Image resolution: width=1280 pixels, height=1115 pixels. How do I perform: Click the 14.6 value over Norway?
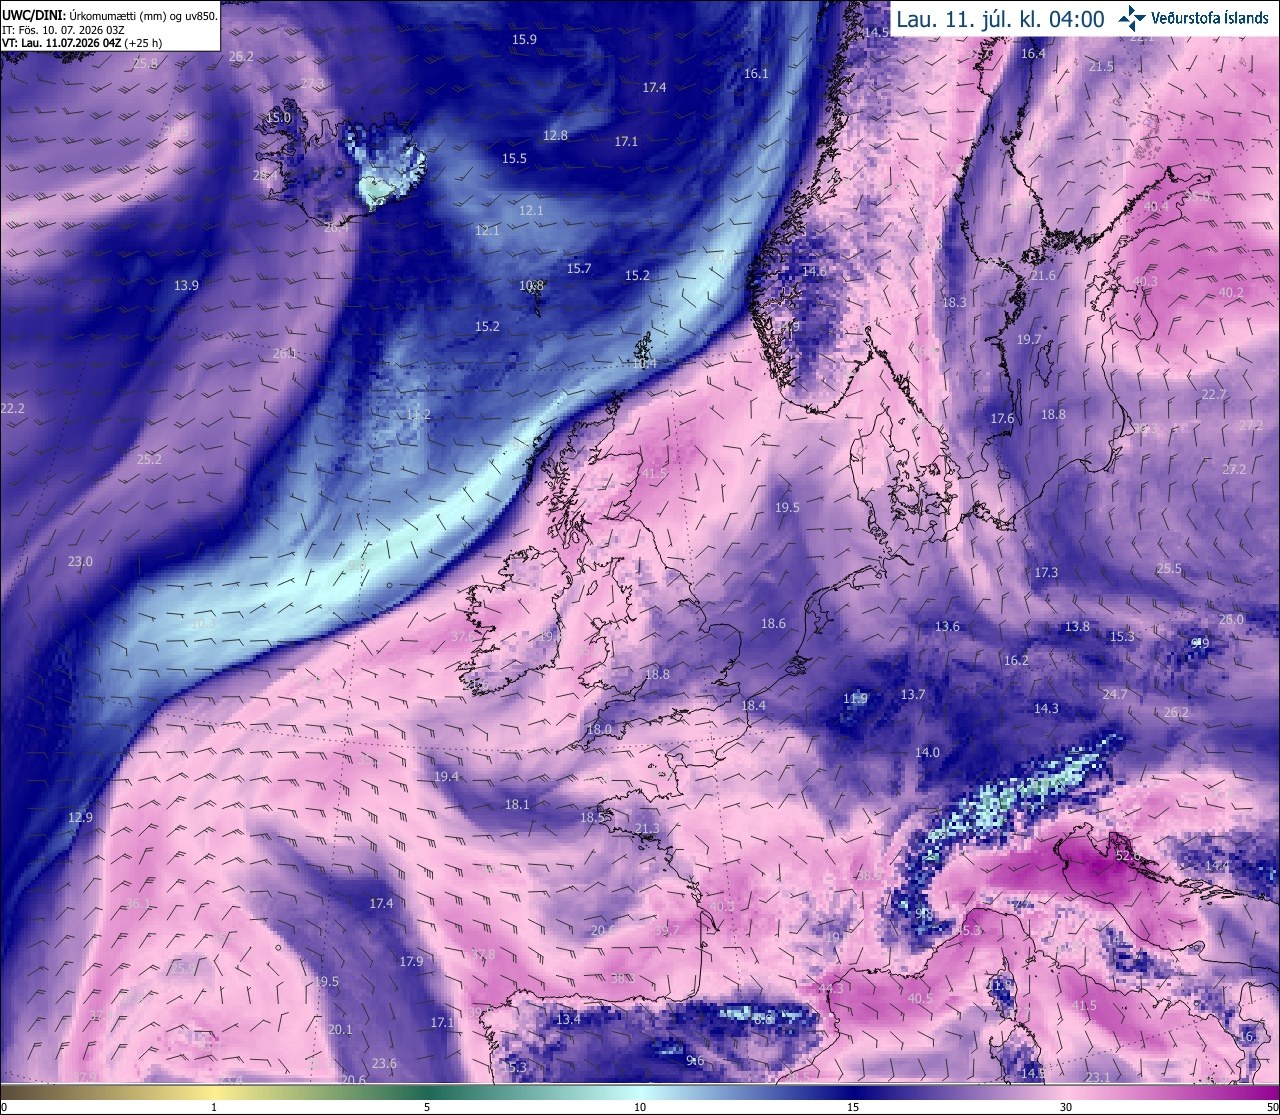[814, 271]
